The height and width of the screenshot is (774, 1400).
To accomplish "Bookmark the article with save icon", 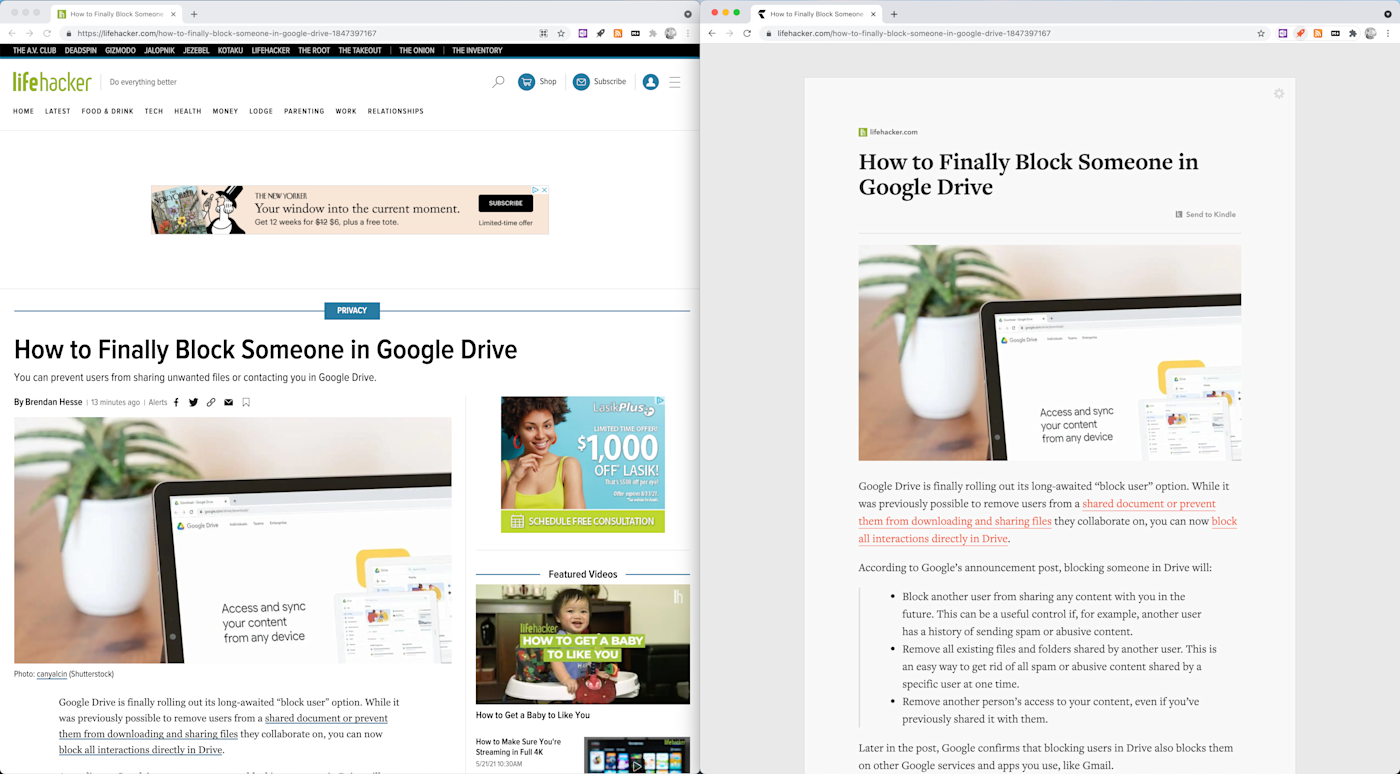I will 246,402.
